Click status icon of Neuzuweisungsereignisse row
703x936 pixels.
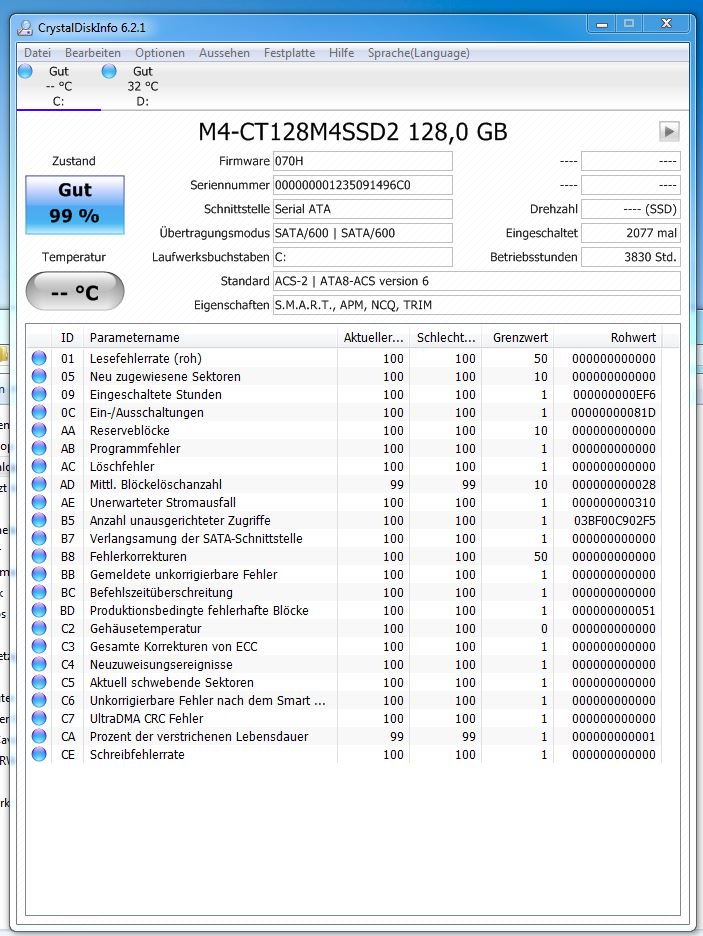point(39,664)
